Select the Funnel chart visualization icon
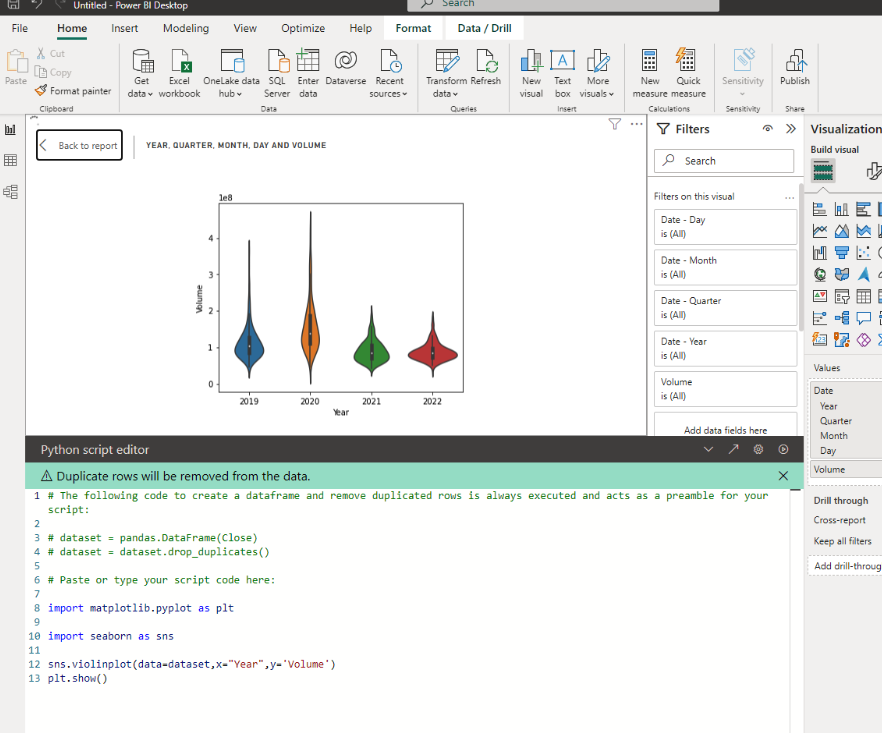Screen dimensions: 882x733 [842, 252]
